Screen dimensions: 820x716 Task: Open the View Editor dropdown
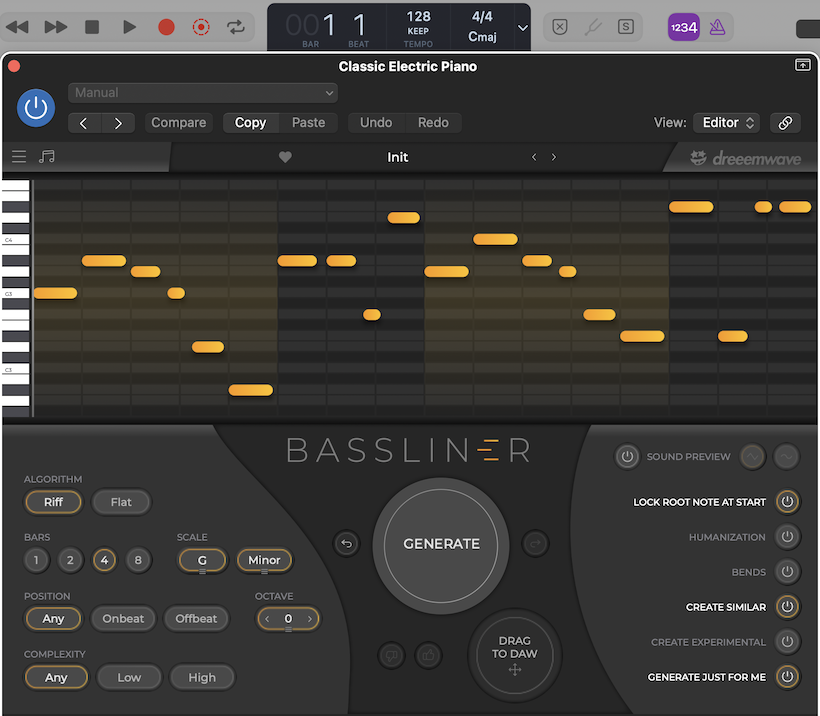click(x=726, y=123)
